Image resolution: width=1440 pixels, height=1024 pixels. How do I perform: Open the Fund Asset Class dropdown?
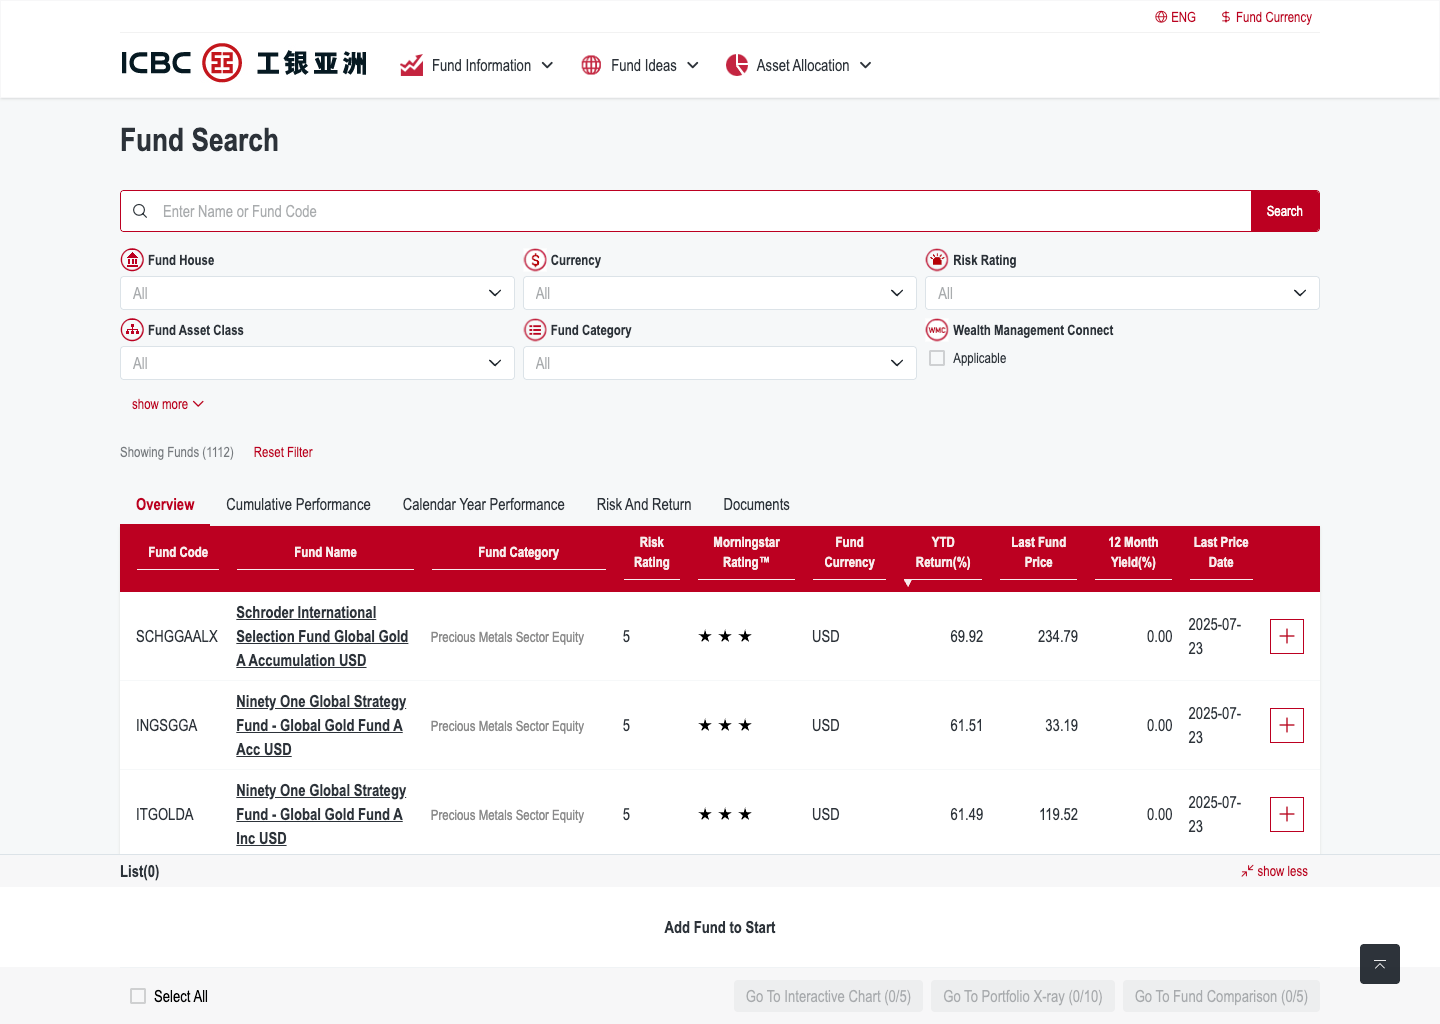click(317, 363)
